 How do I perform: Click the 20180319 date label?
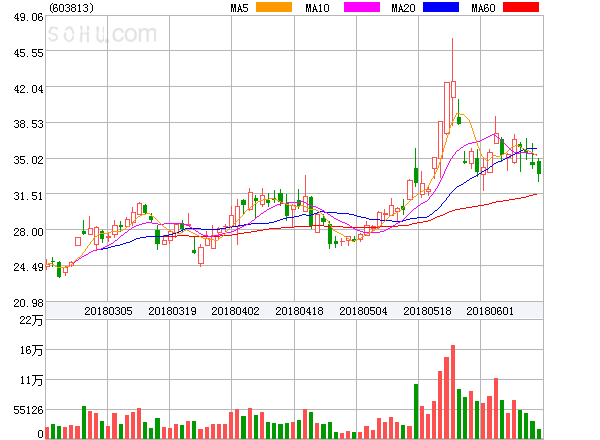pos(172,311)
